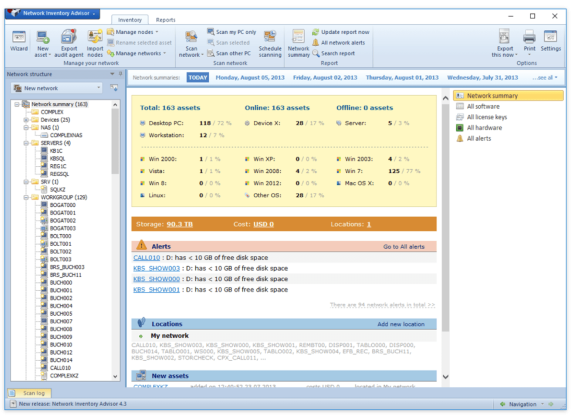Collapse the SERVERS (4) node
This screenshot has width=571, height=420.
pyautogui.click(x=26, y=143)
